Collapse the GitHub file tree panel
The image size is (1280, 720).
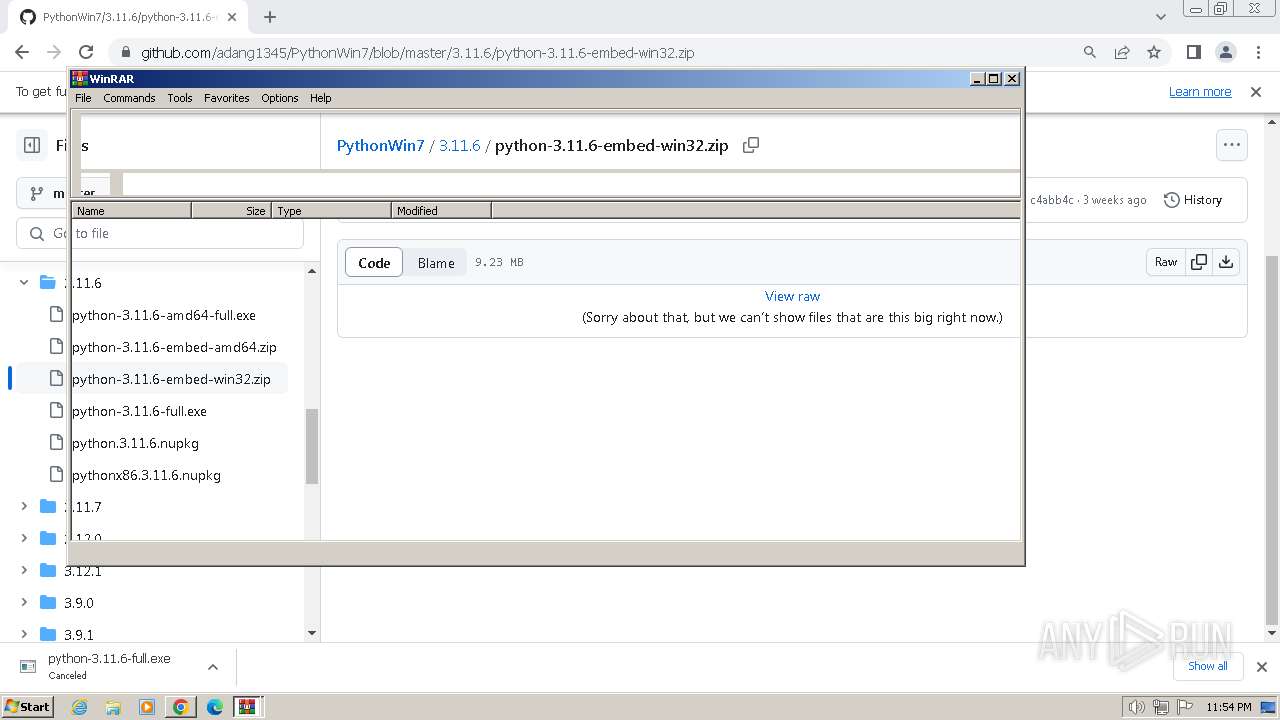click(32, 145)
